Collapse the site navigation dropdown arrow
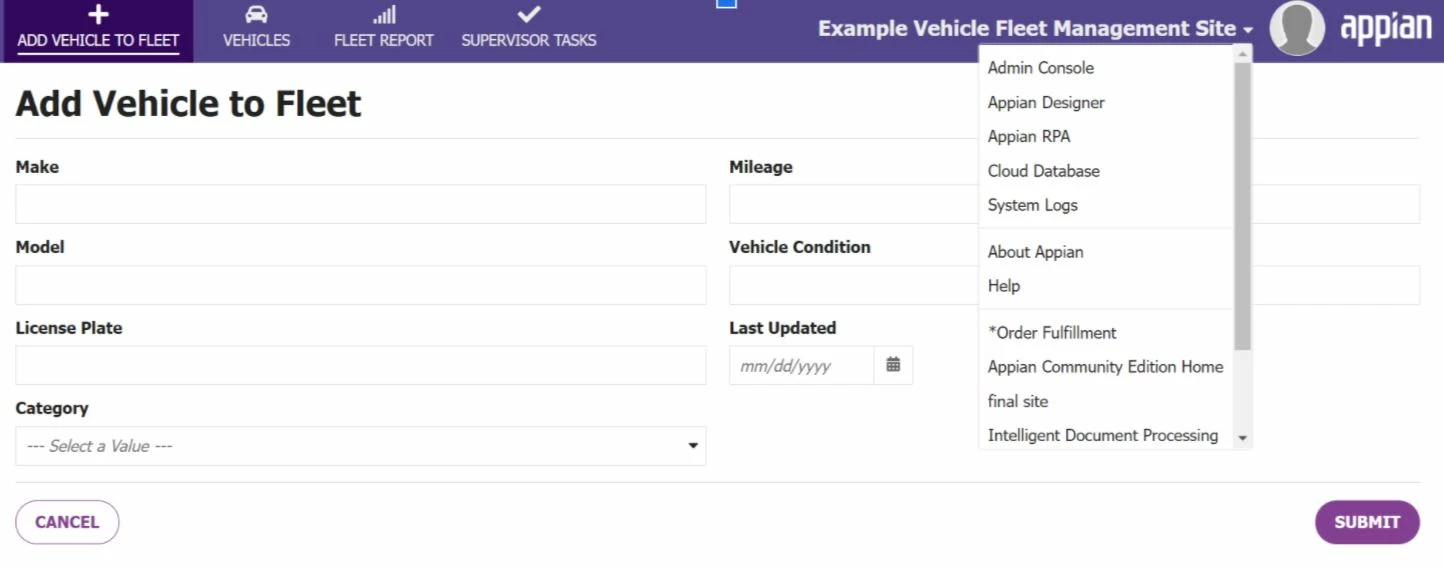 pos(1248,30)
